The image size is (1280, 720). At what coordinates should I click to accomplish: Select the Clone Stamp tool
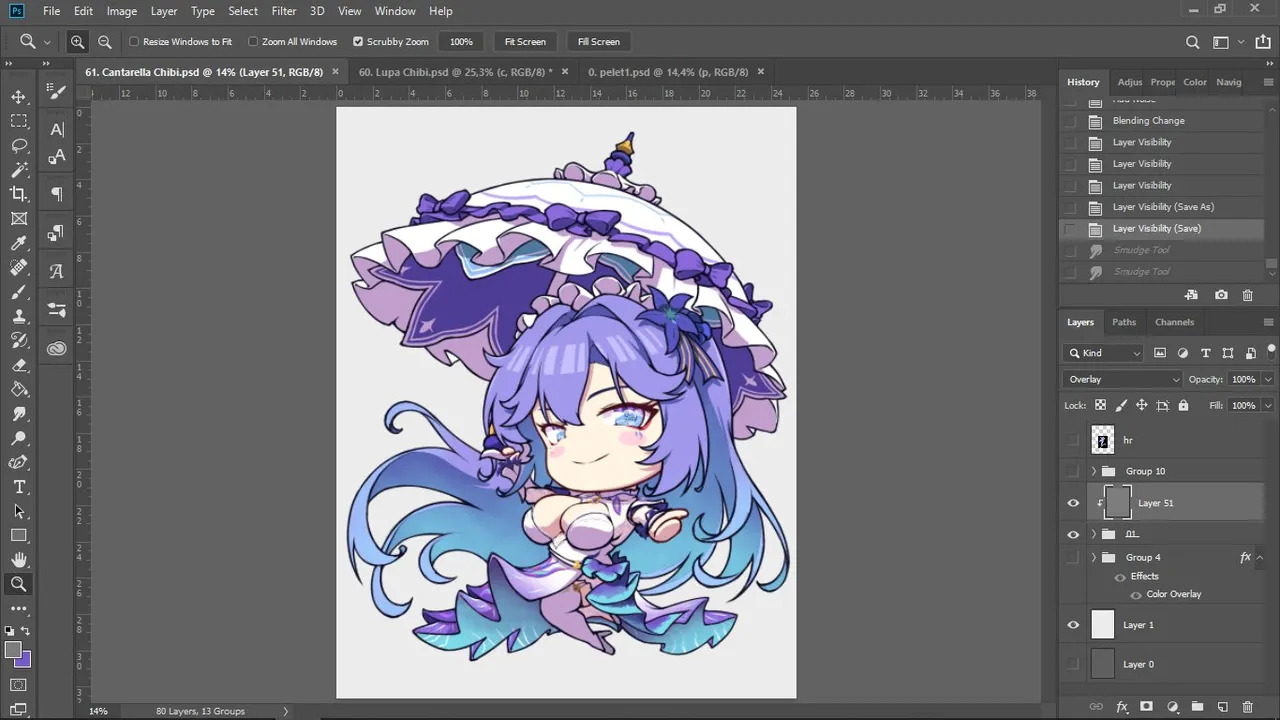pos(19,316)
